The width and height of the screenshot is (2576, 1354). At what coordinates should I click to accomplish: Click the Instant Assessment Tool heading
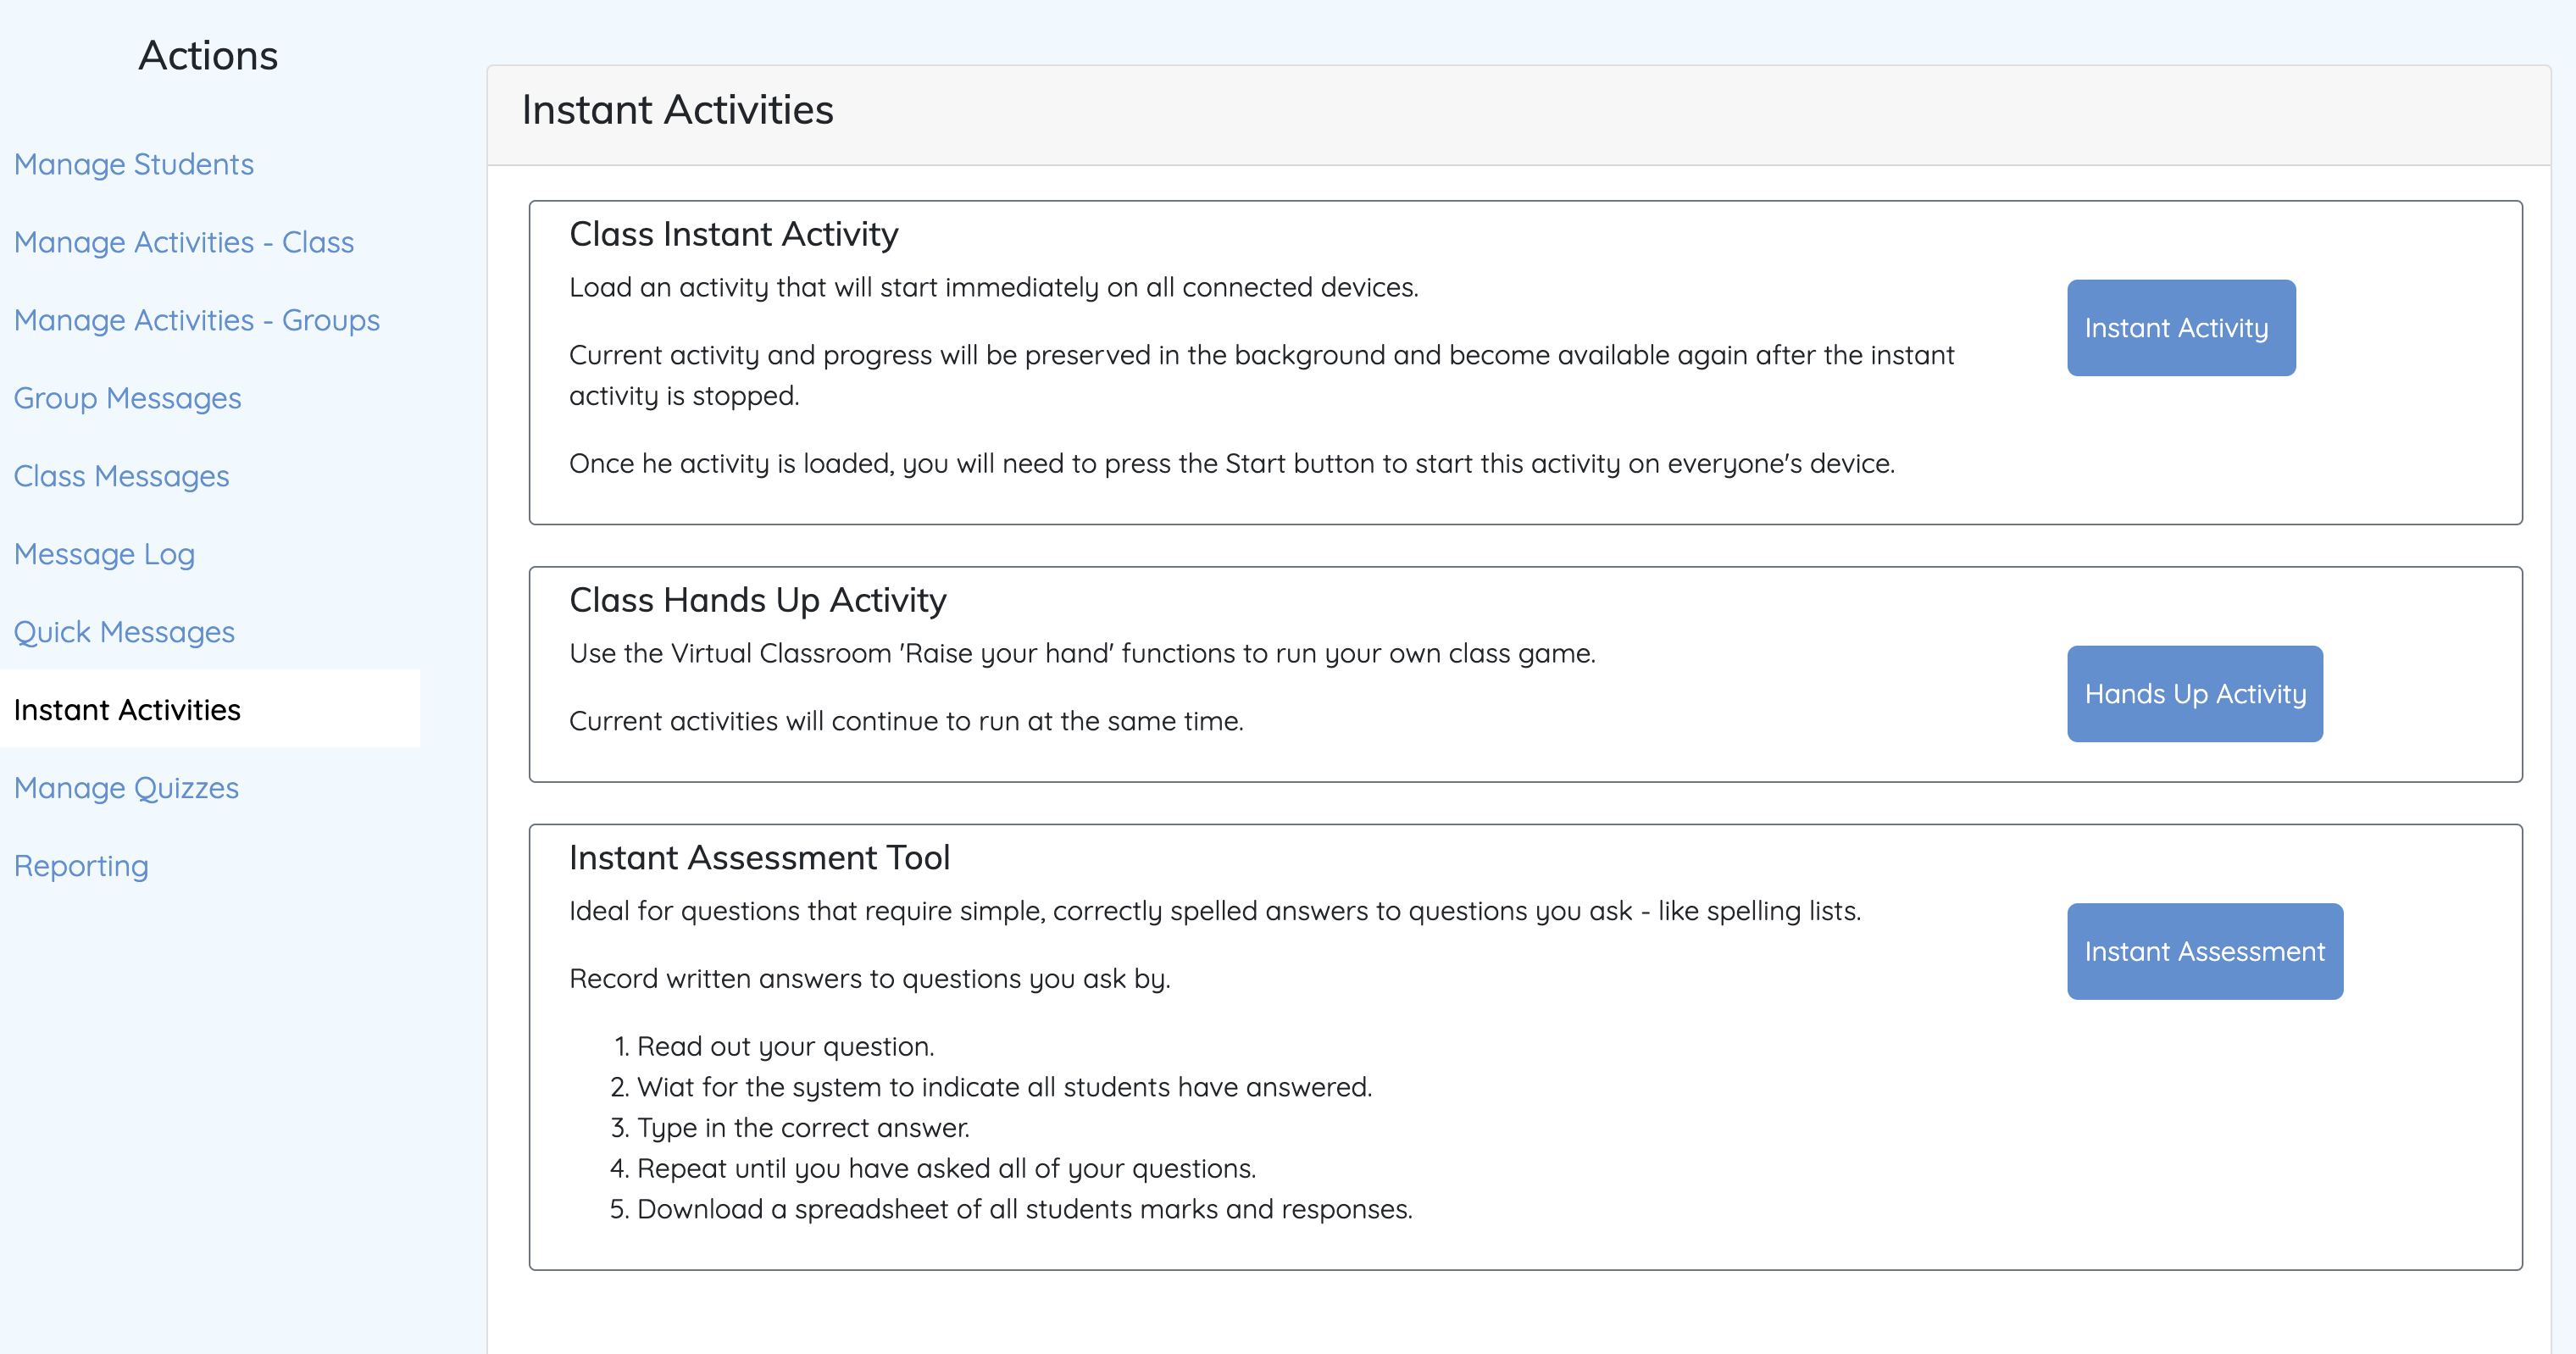coord(760,858)
